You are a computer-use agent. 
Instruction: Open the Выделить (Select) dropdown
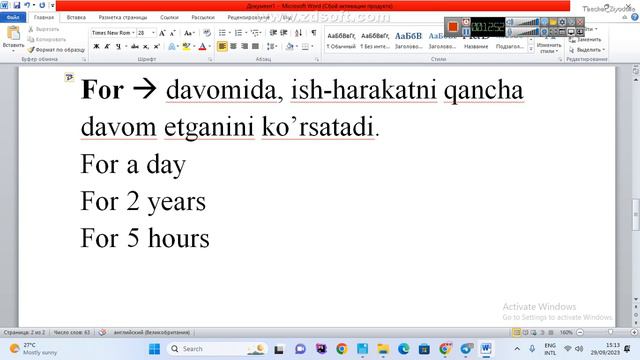click(x=587, y=50)
